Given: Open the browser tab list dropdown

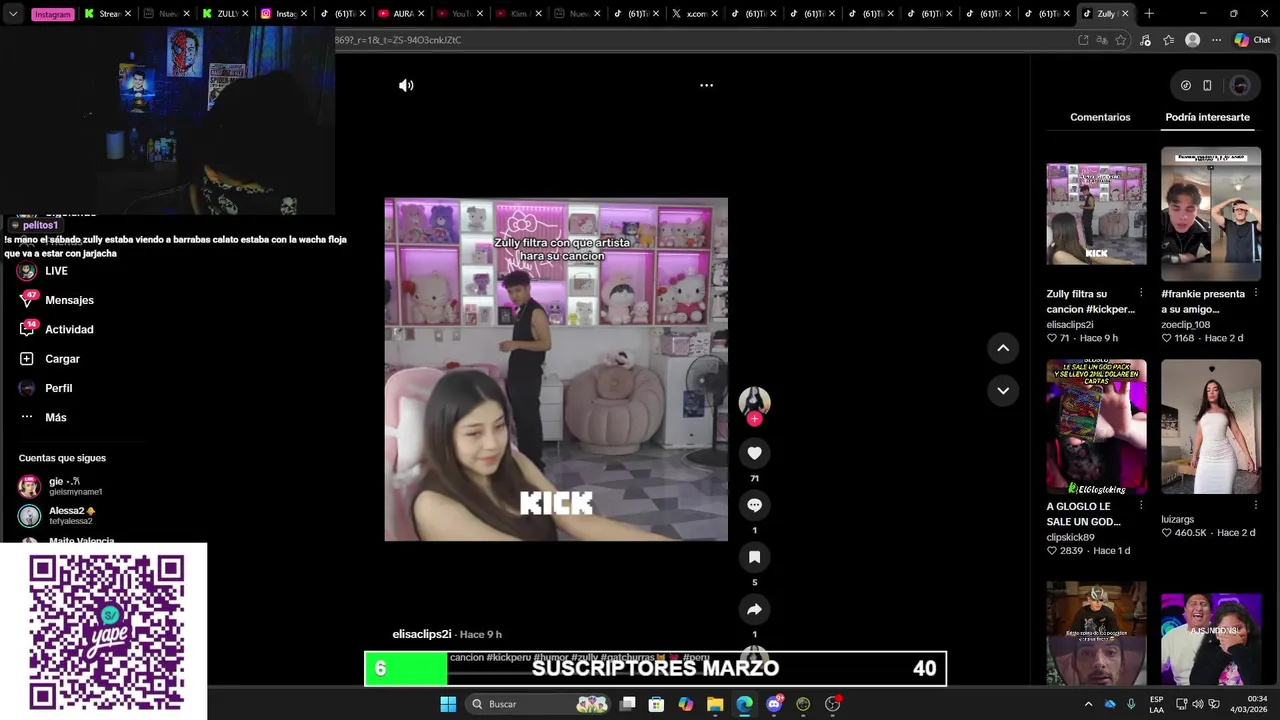Looking at the screenshot, I should 13,14.
